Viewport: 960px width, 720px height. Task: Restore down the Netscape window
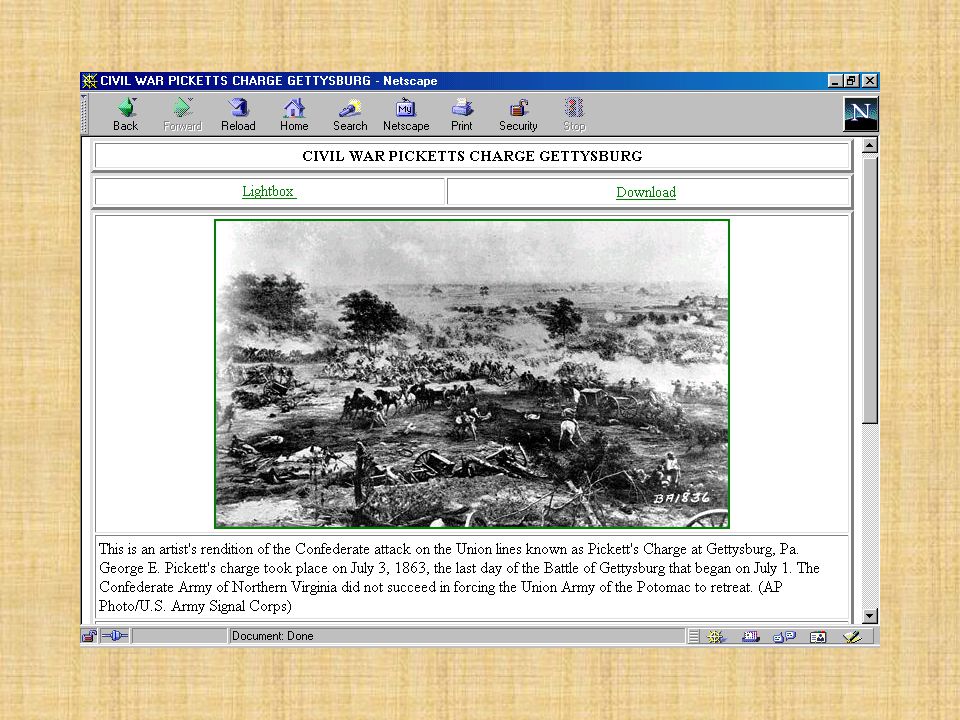[852, 81]
